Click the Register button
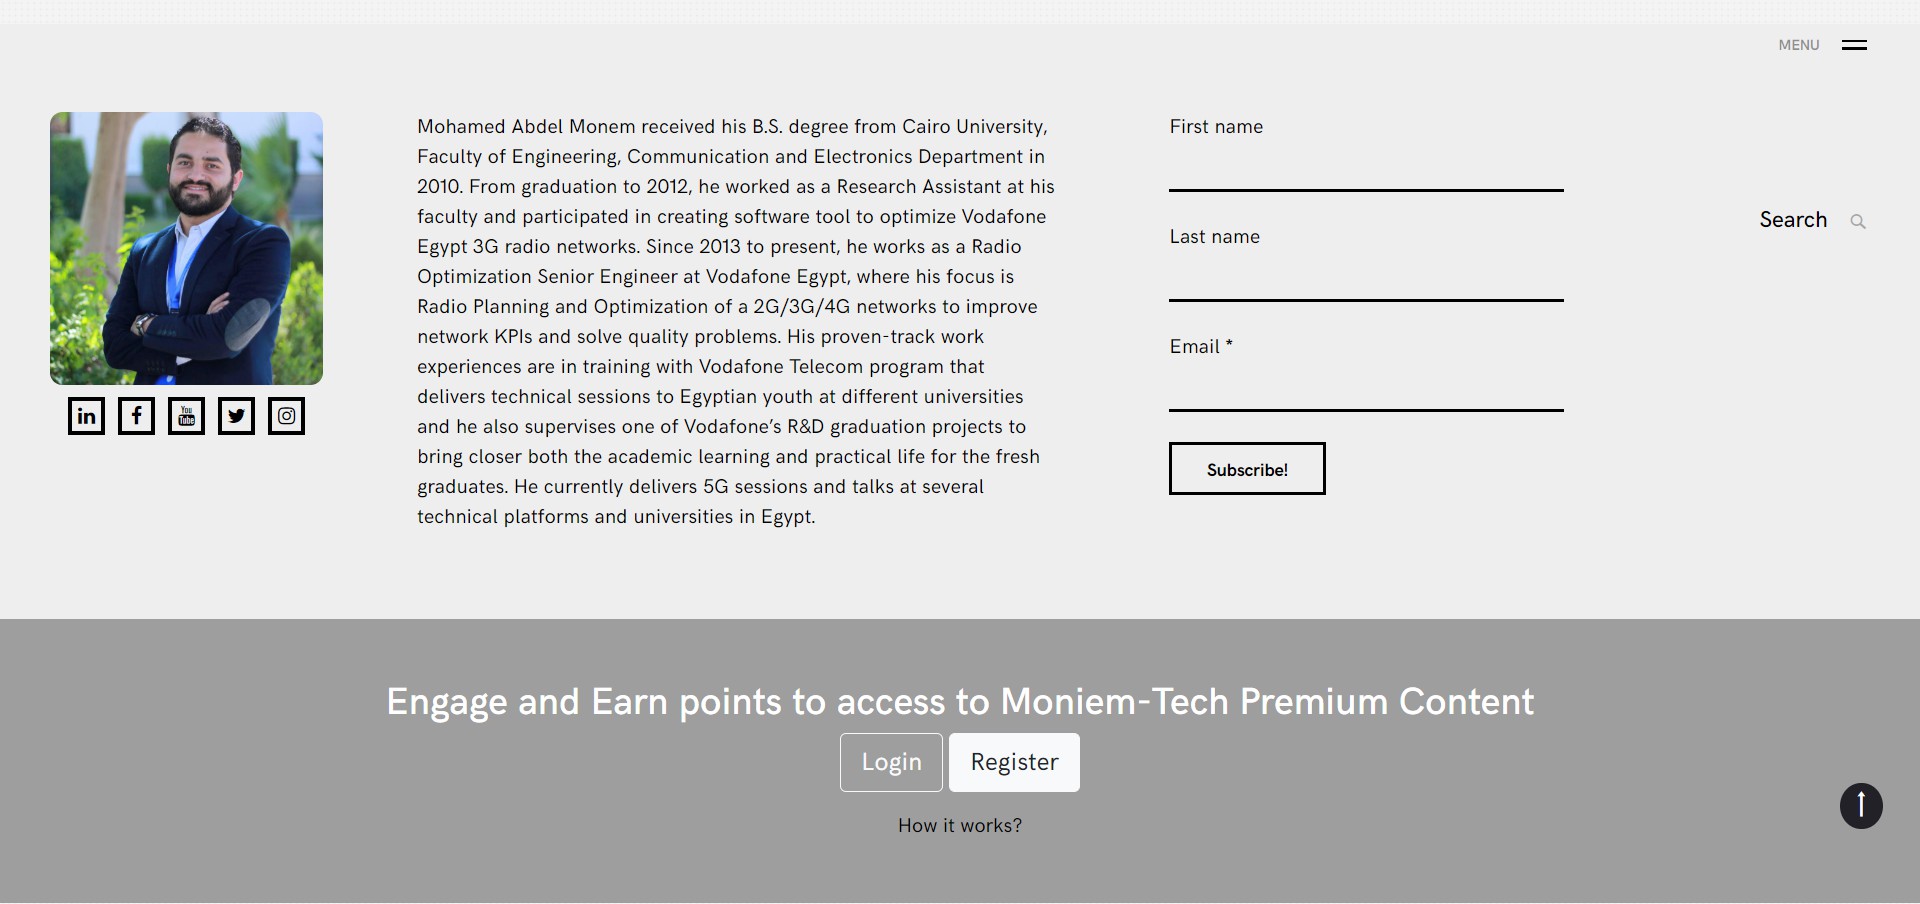 pos(1014,762)
